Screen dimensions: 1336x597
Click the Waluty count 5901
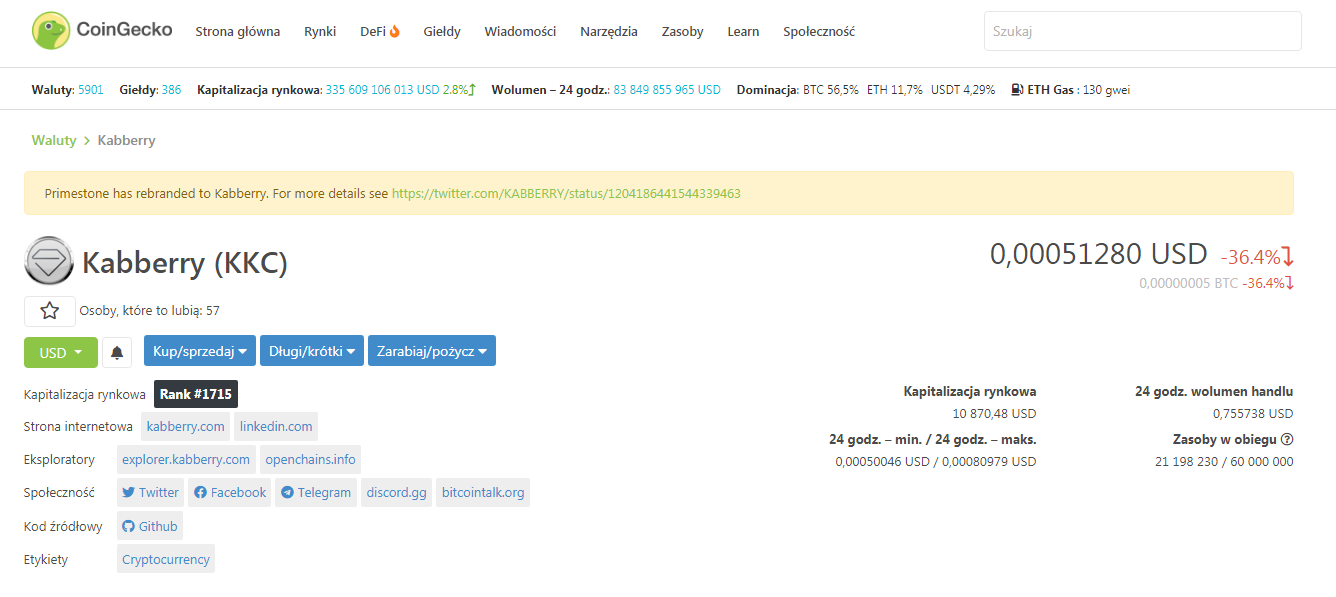[91, 89]
